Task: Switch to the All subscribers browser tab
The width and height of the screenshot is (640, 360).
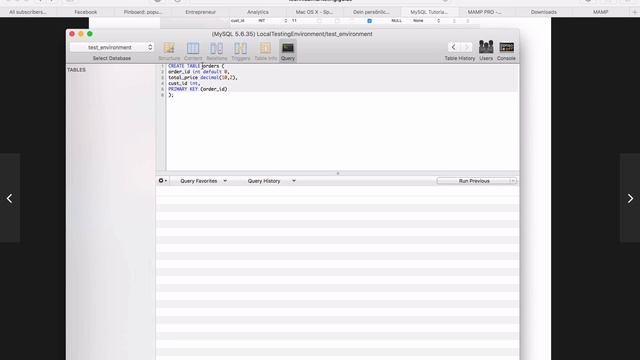Action: [x=28, y=12]
